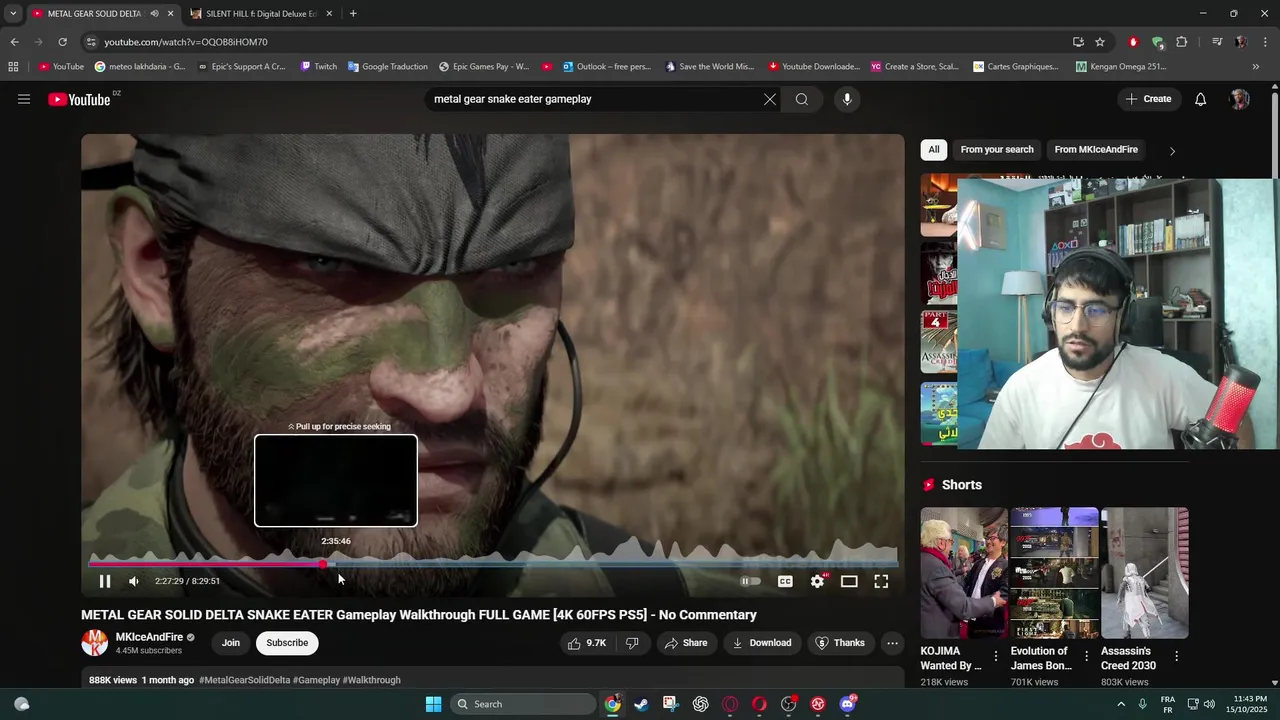This screenshot has width=1280, height=720.
Task: Close the SILENT HILL f tab
Action: (329, 14)
